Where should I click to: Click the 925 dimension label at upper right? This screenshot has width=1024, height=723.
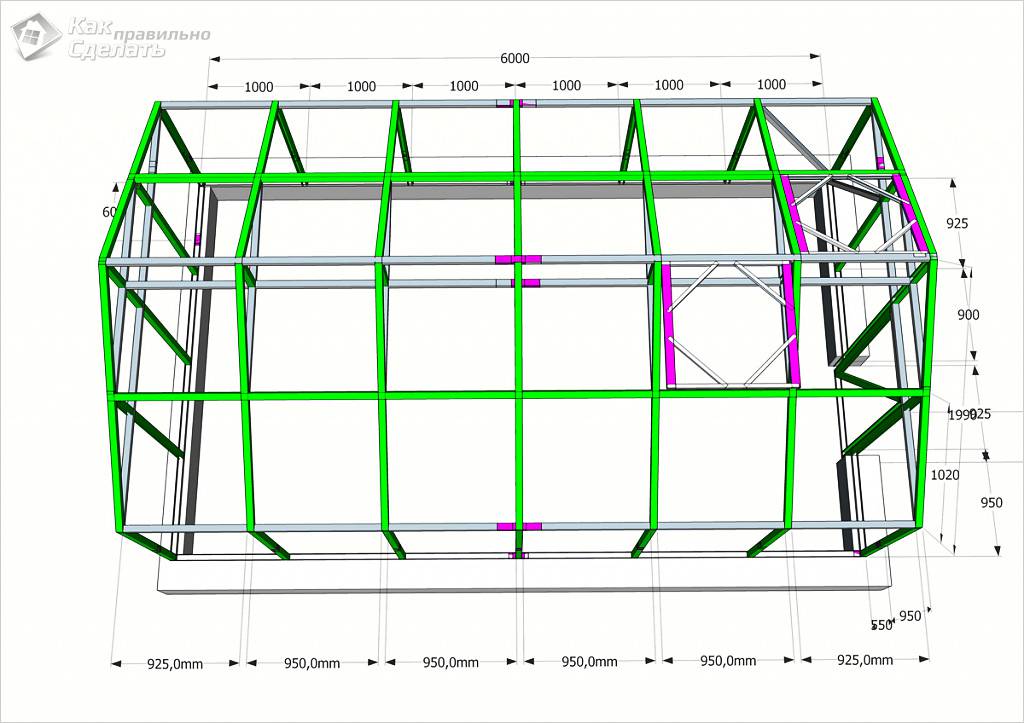click(x=957, y=224)
